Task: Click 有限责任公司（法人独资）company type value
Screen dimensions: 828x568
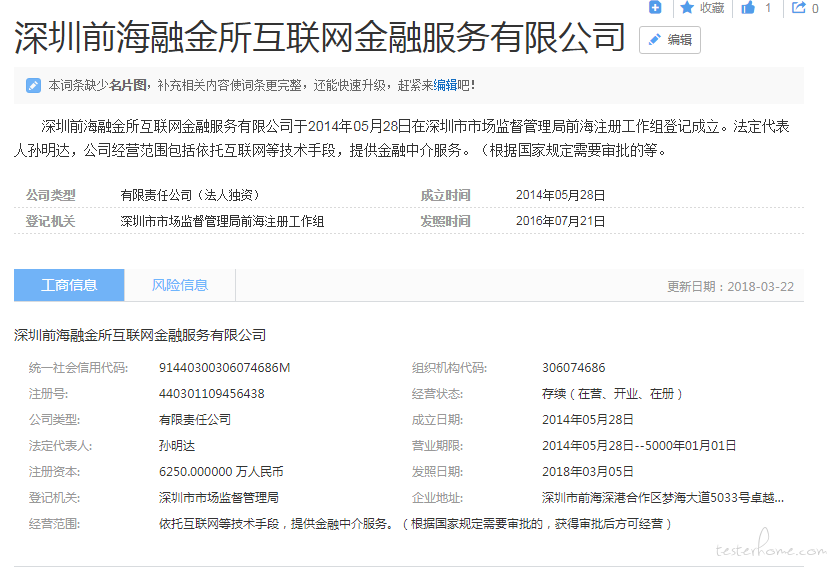Action: point(191,195)
